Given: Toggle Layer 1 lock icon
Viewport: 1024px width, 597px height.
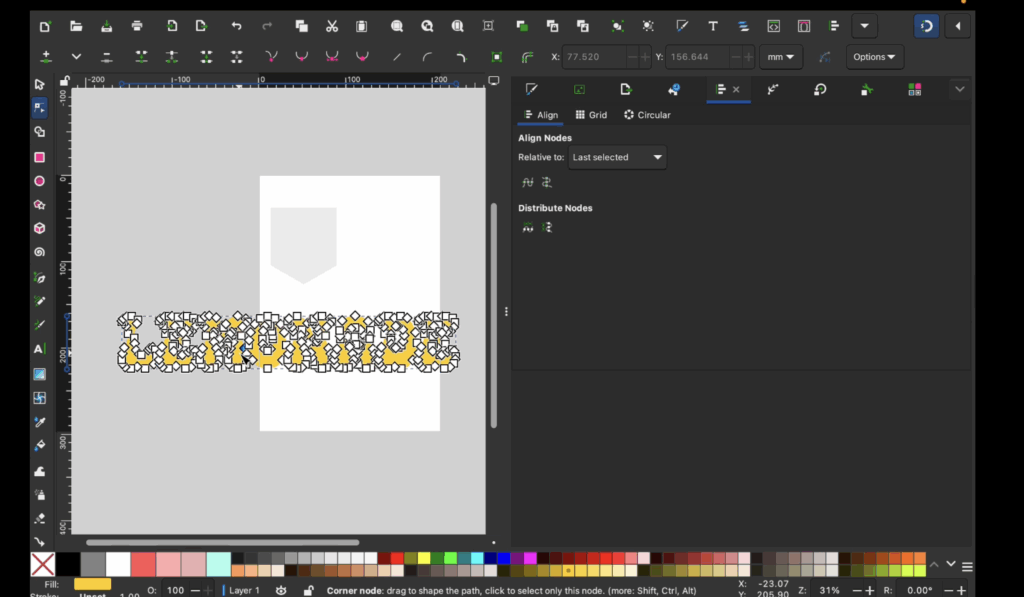Looking at the screenshot, I should pyautogui.click(x=308, y=590).
